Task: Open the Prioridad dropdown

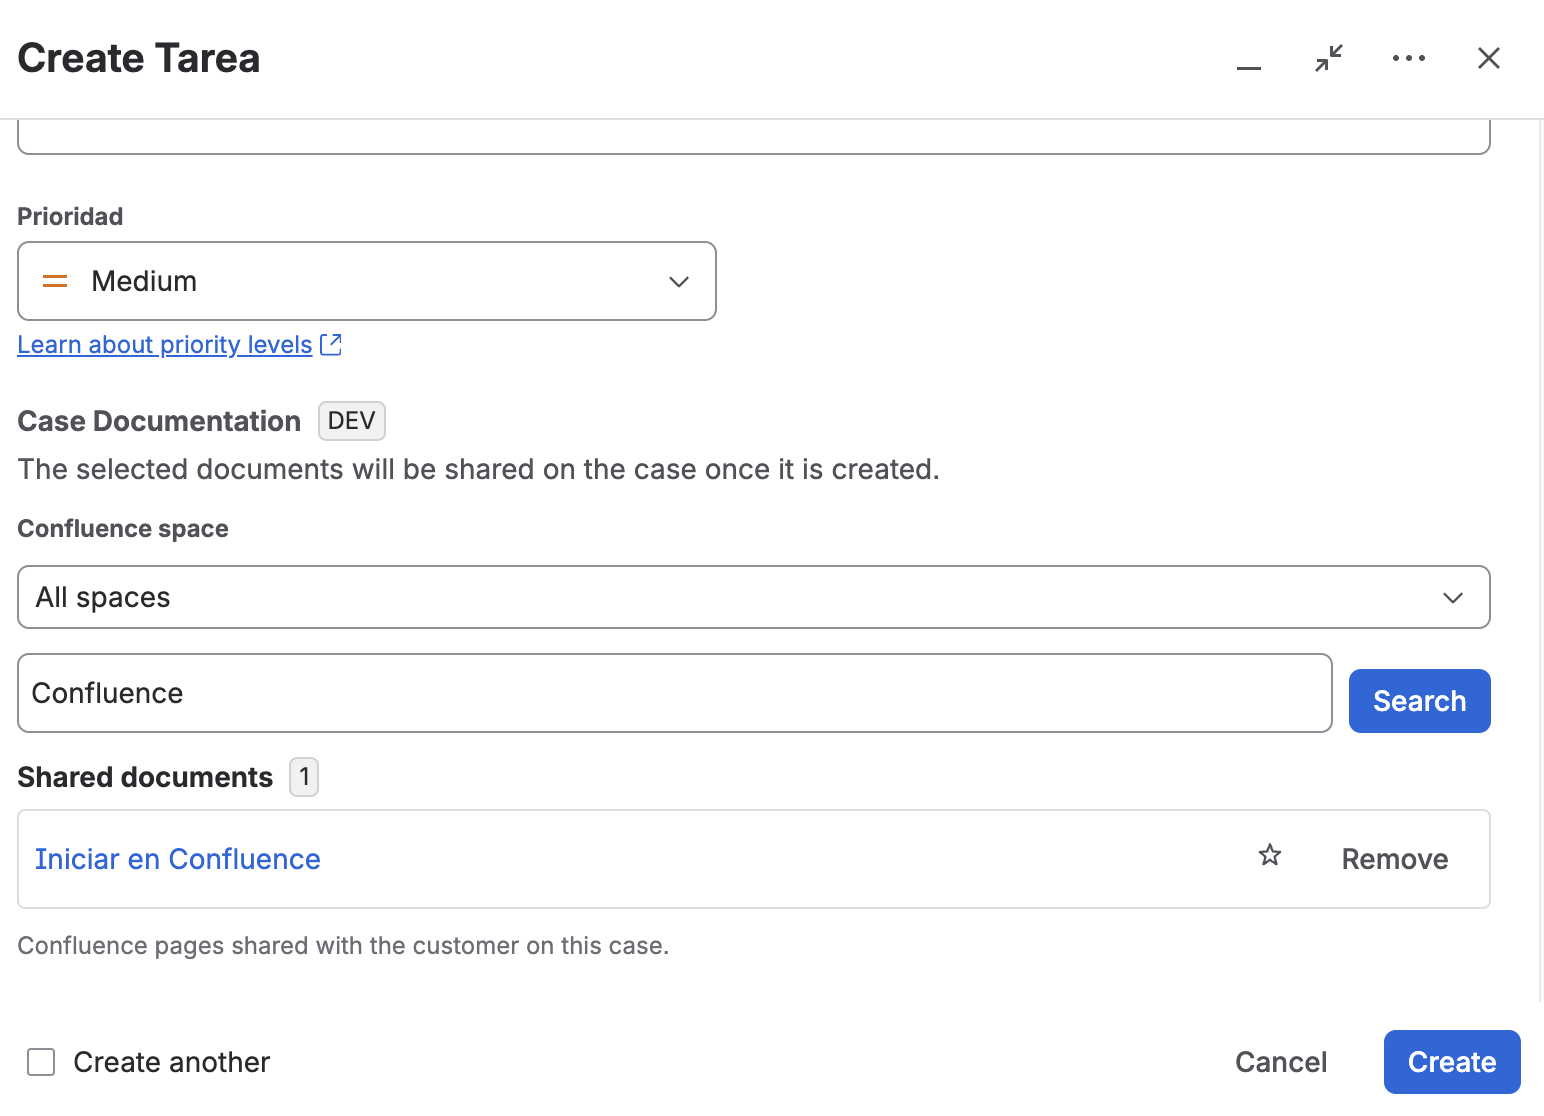Action: tap(367, 281)
